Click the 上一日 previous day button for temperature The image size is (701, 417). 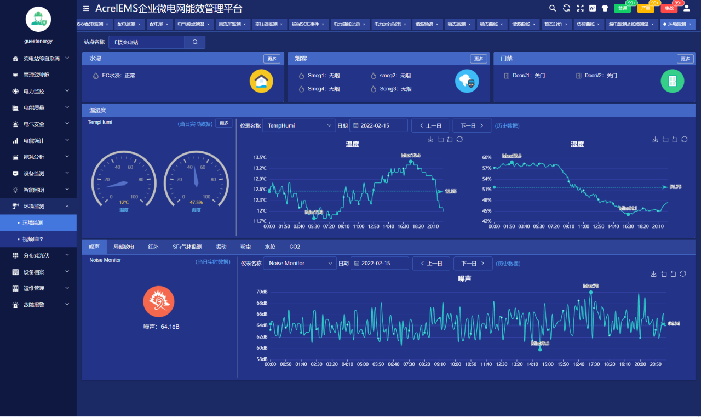tap(429, 126)
